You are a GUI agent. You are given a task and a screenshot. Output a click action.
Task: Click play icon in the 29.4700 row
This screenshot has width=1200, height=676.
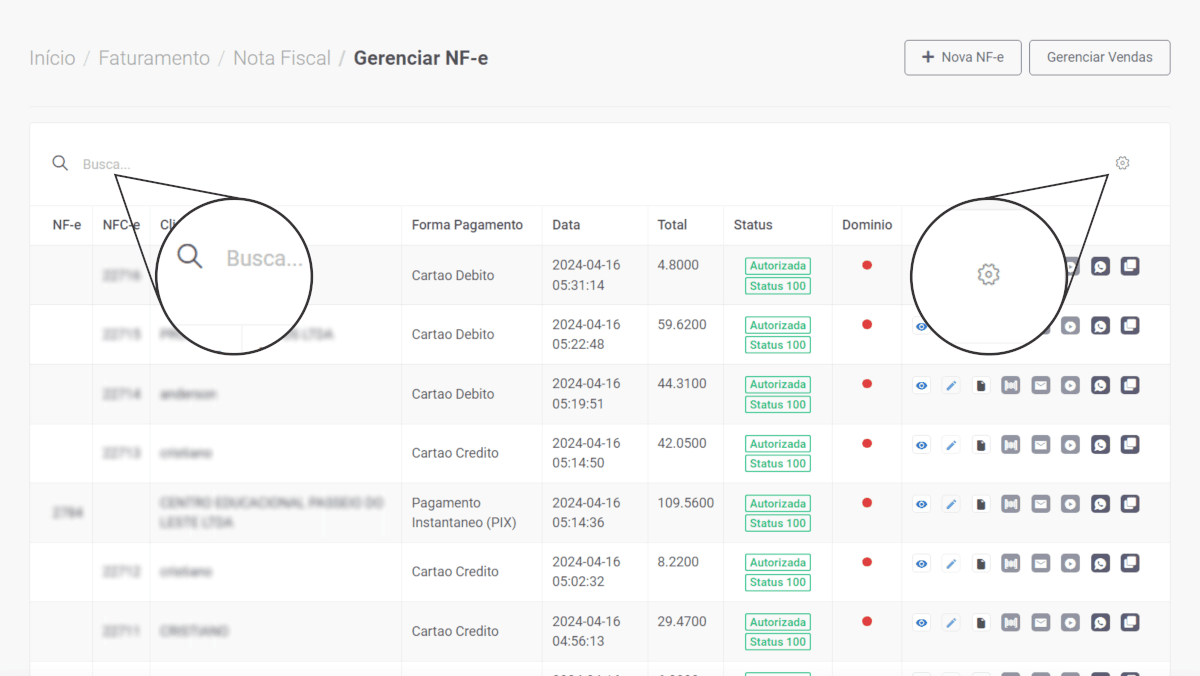tap(1070, 623)
